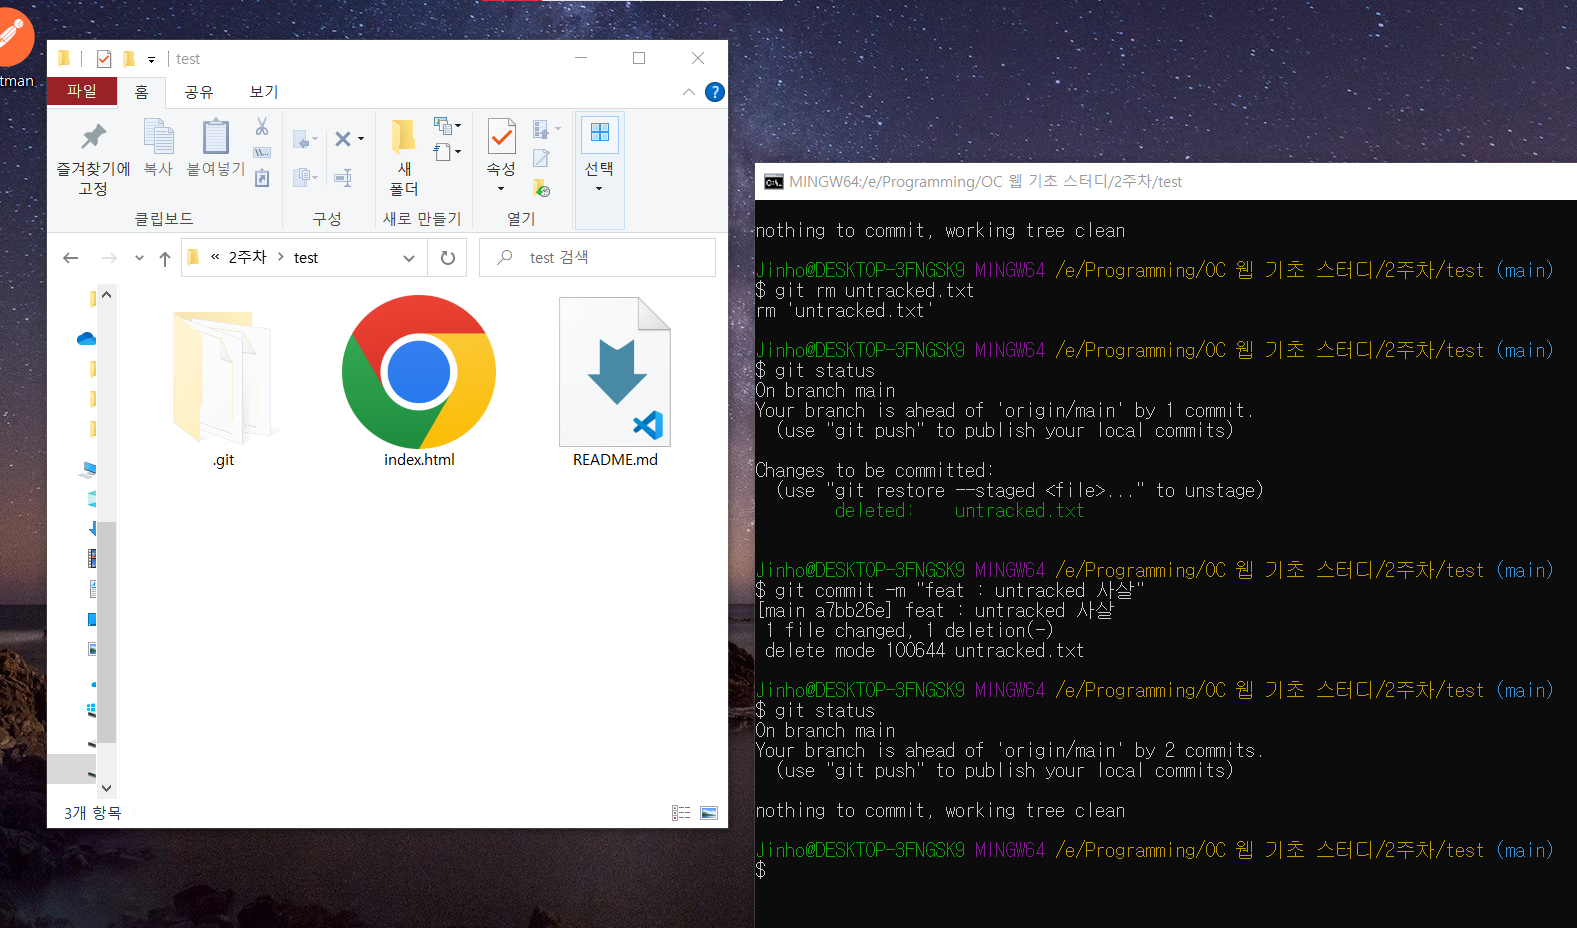Click the History folder icon in 열기 group
This screenshot has height=928, width=1577.
(x=541, y=187)
